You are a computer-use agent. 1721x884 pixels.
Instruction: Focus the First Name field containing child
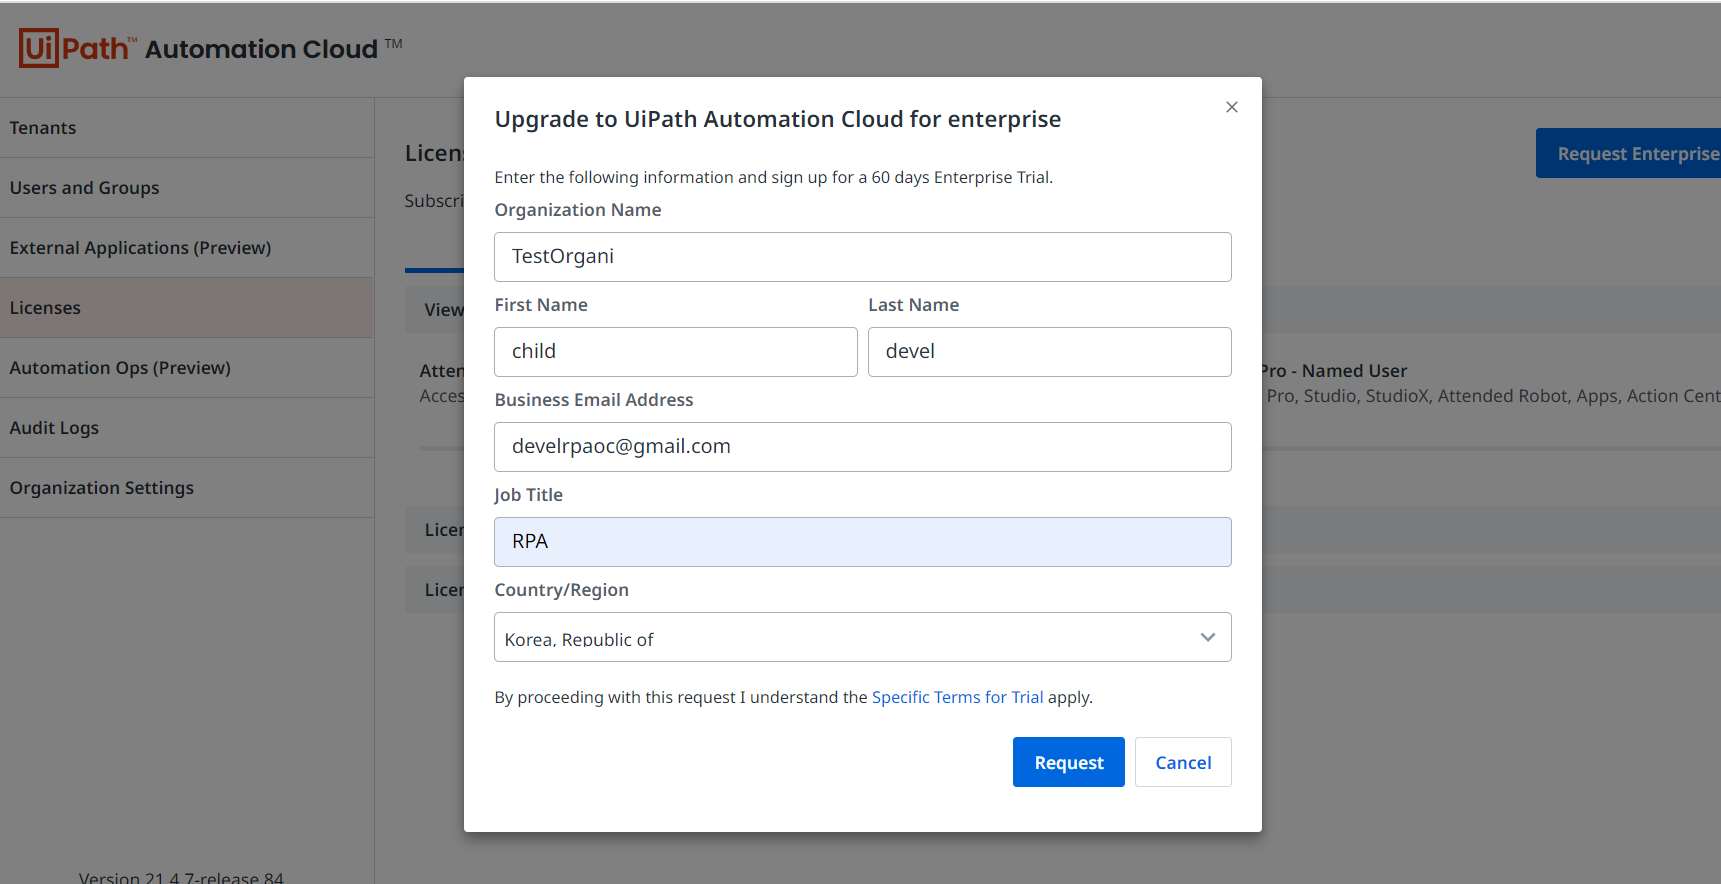676,352
